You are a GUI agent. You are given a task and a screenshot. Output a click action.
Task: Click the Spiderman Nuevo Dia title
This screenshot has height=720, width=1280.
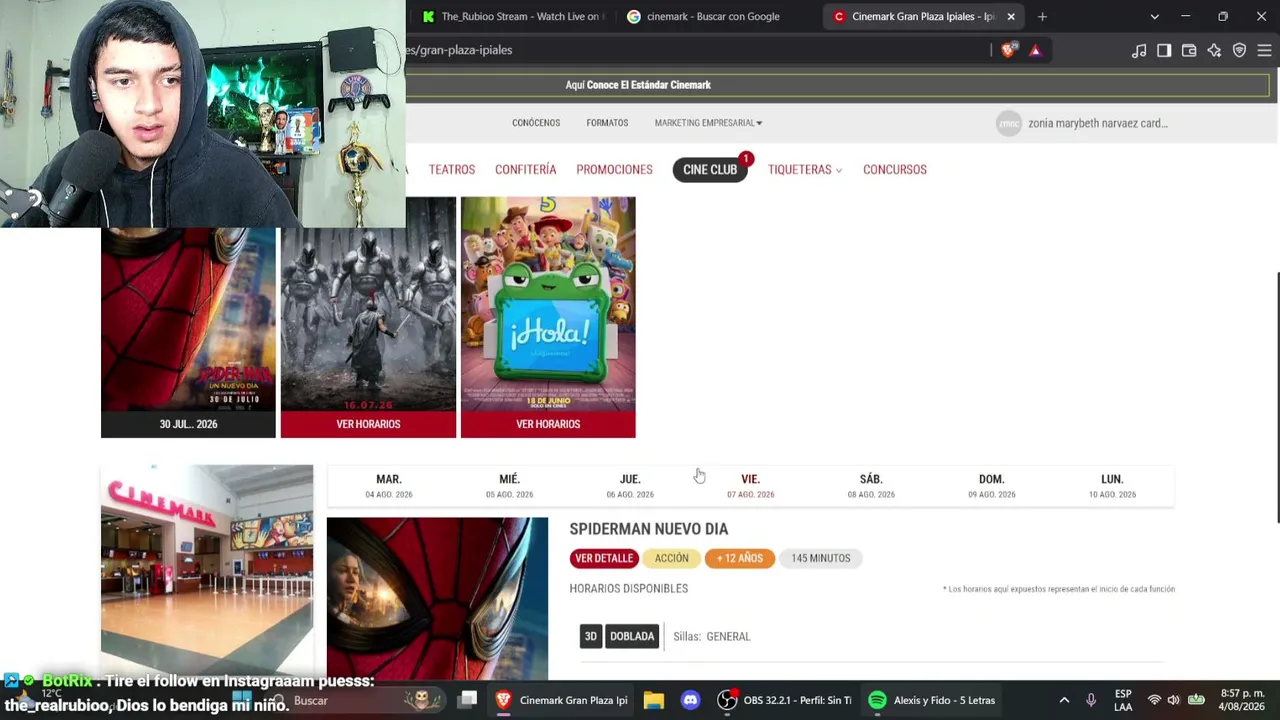(649, 529)
